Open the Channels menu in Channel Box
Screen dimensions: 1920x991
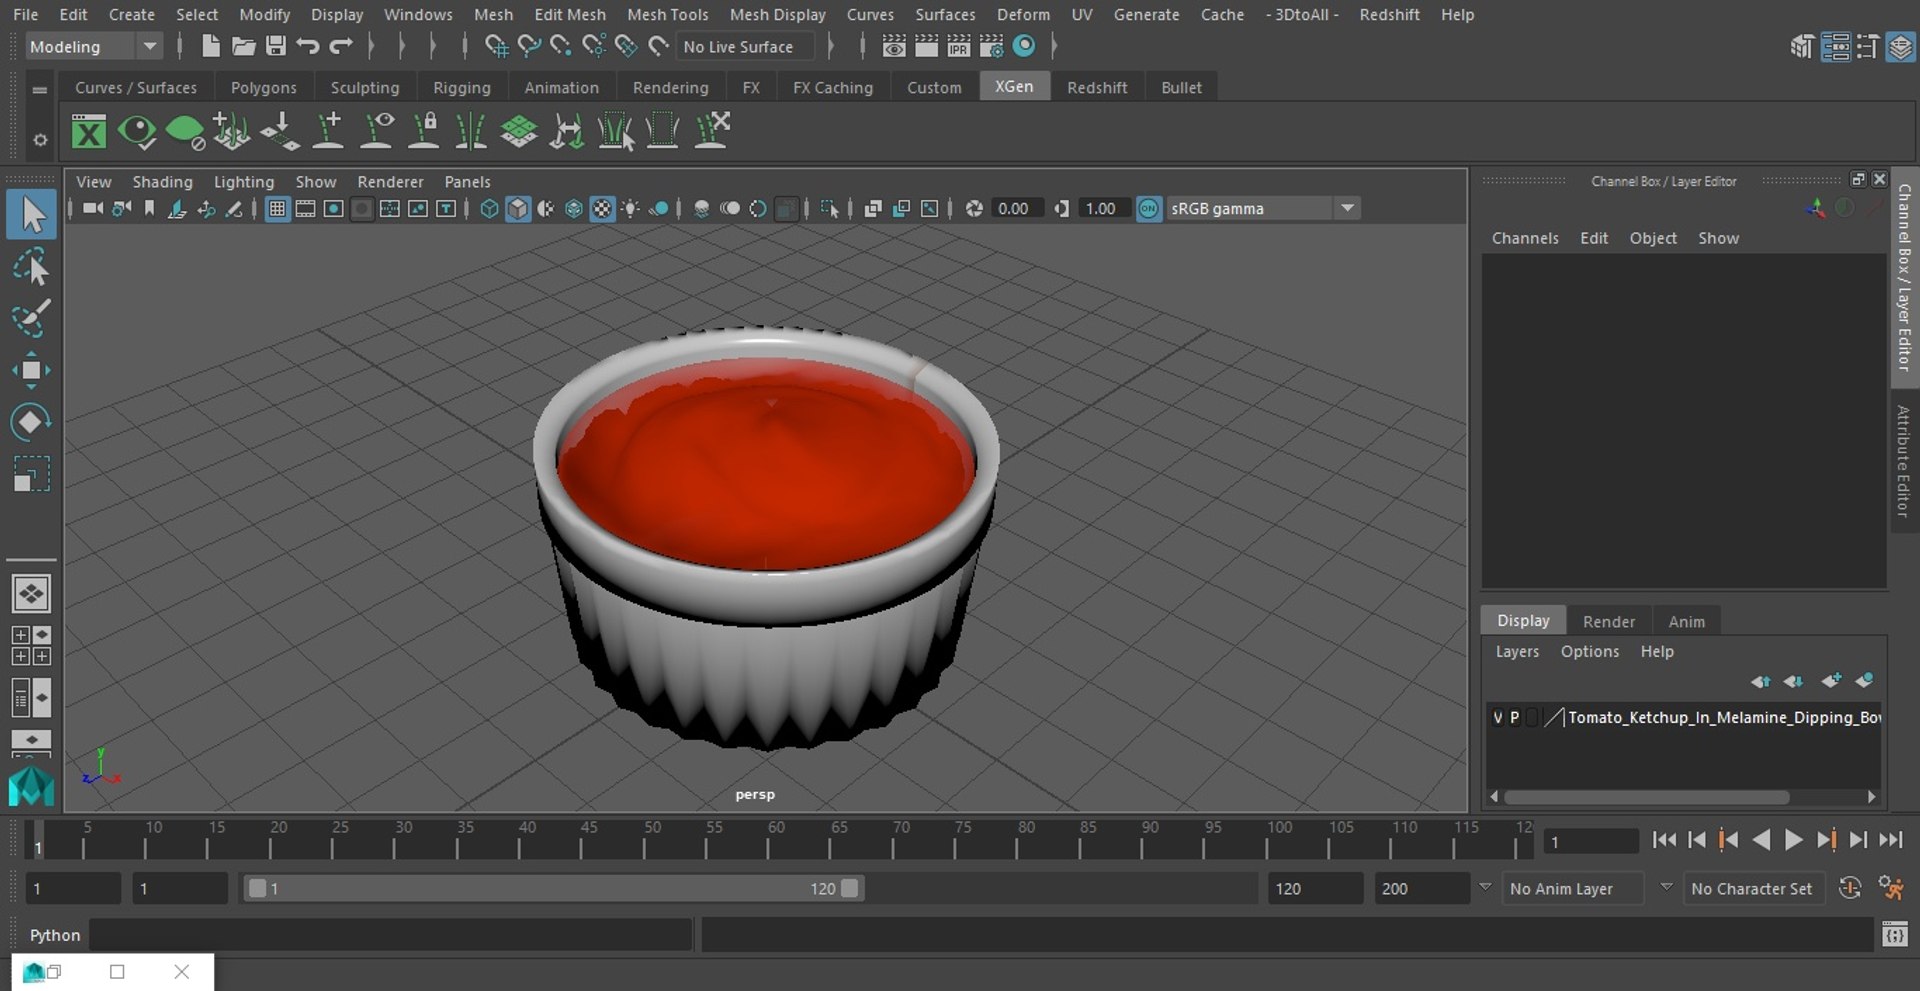(1525, 238)
